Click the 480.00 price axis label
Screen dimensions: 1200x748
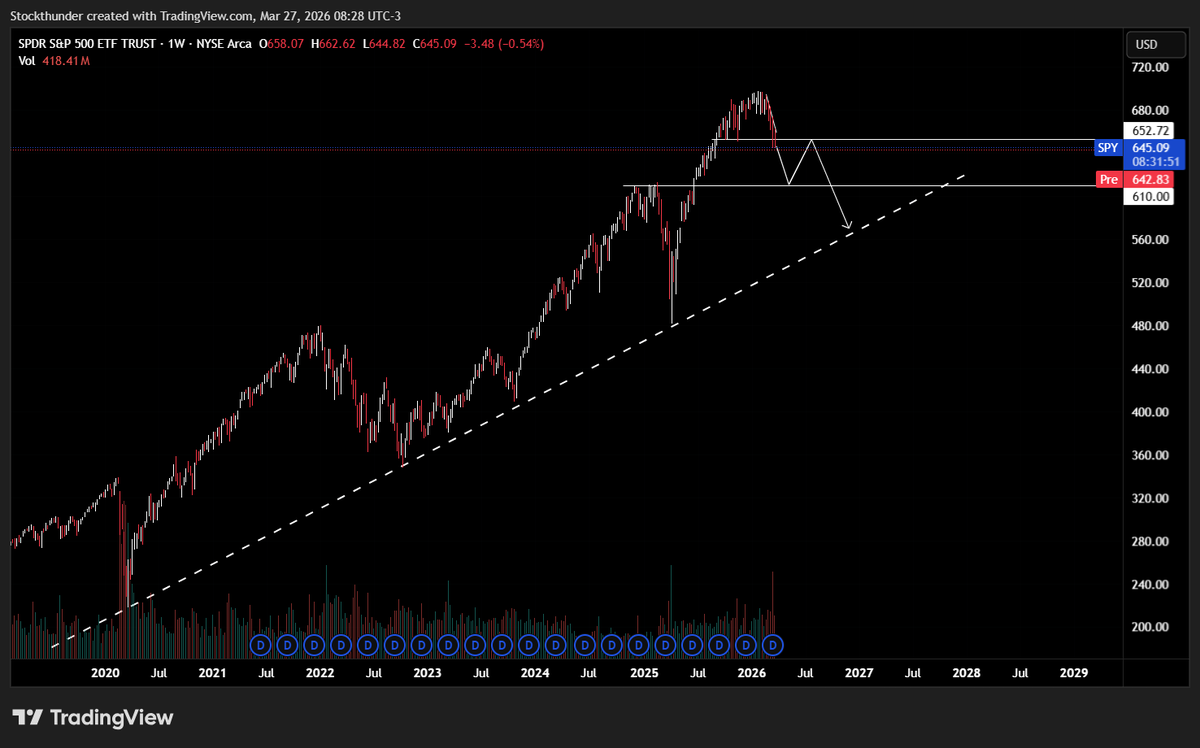1150,326
